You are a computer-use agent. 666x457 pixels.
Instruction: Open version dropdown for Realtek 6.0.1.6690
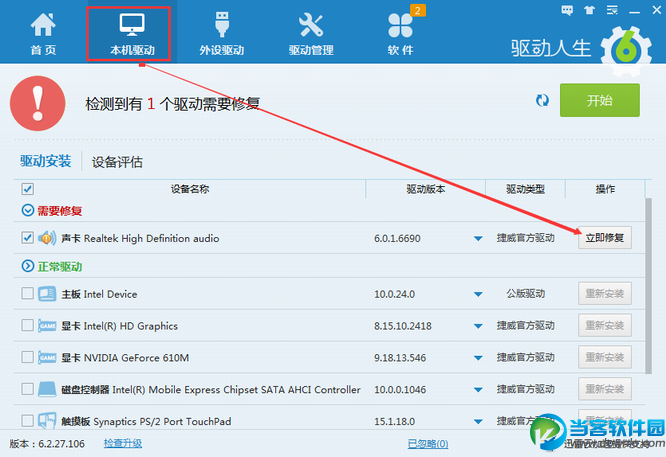point(478,239)
